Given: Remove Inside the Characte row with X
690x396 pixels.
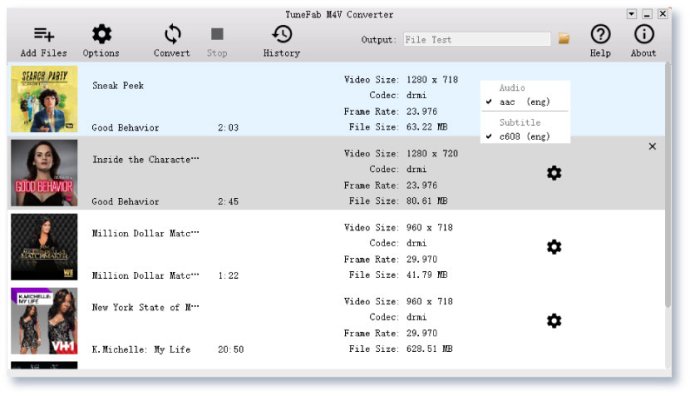Looking at the screenshot, I should coord(652,146).
